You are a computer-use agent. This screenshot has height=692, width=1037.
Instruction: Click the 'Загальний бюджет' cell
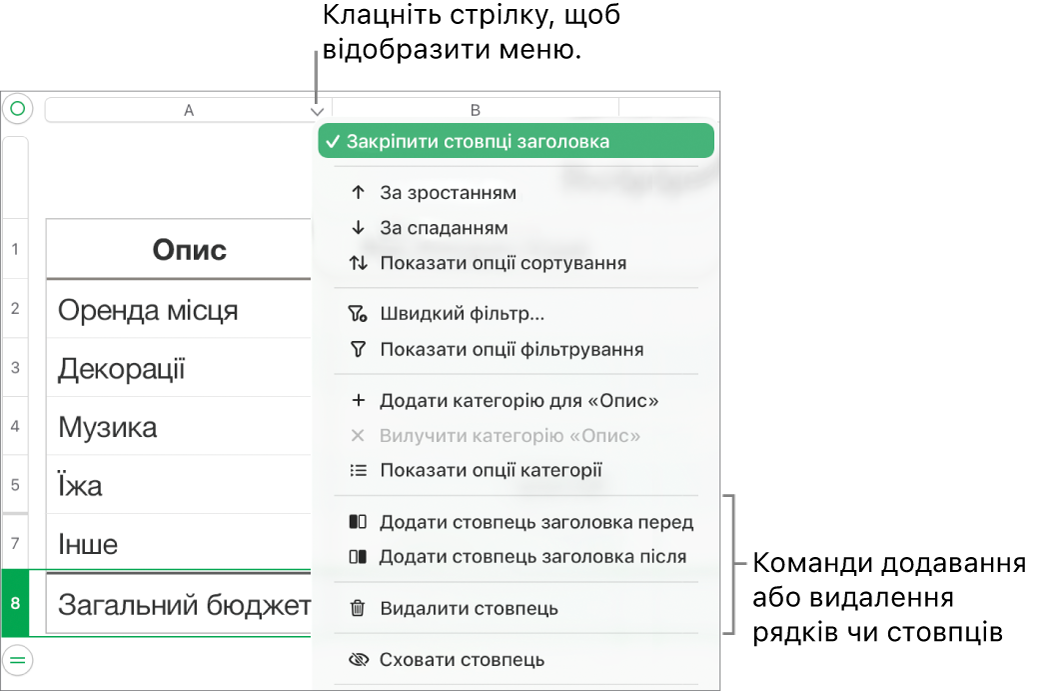179,604
